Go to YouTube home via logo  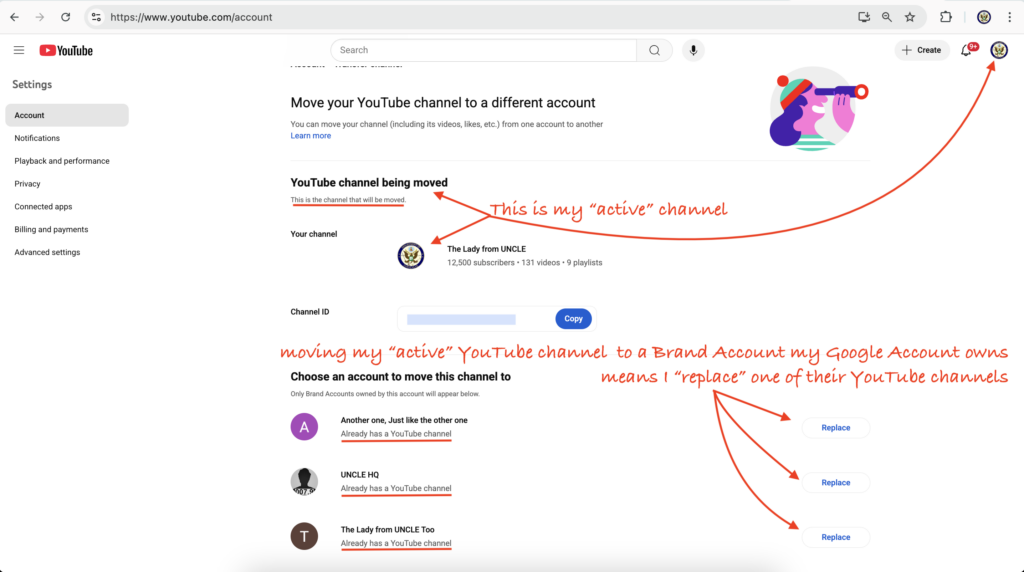66,50
